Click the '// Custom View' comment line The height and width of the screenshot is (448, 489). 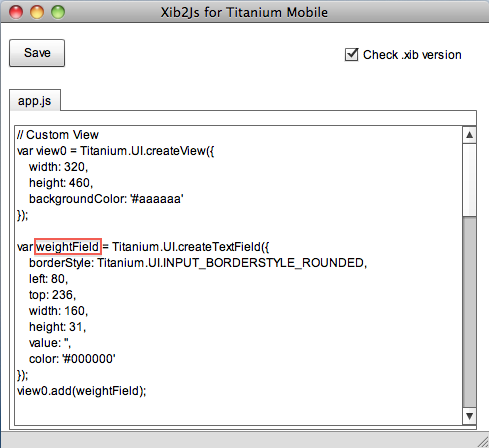tap(58, 135)
